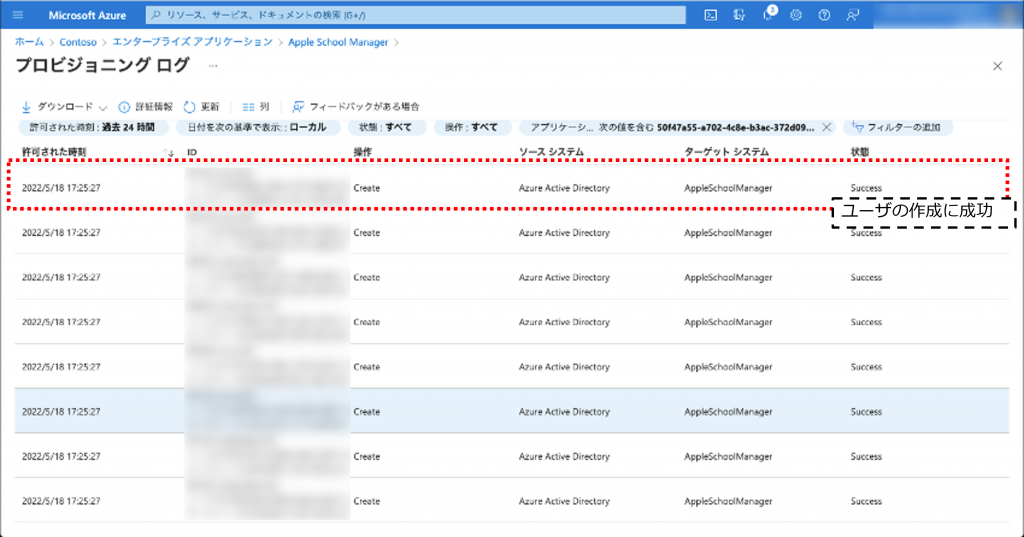Go to エンタープライズ アプリケーション breadcrumb

pos(193,42)
